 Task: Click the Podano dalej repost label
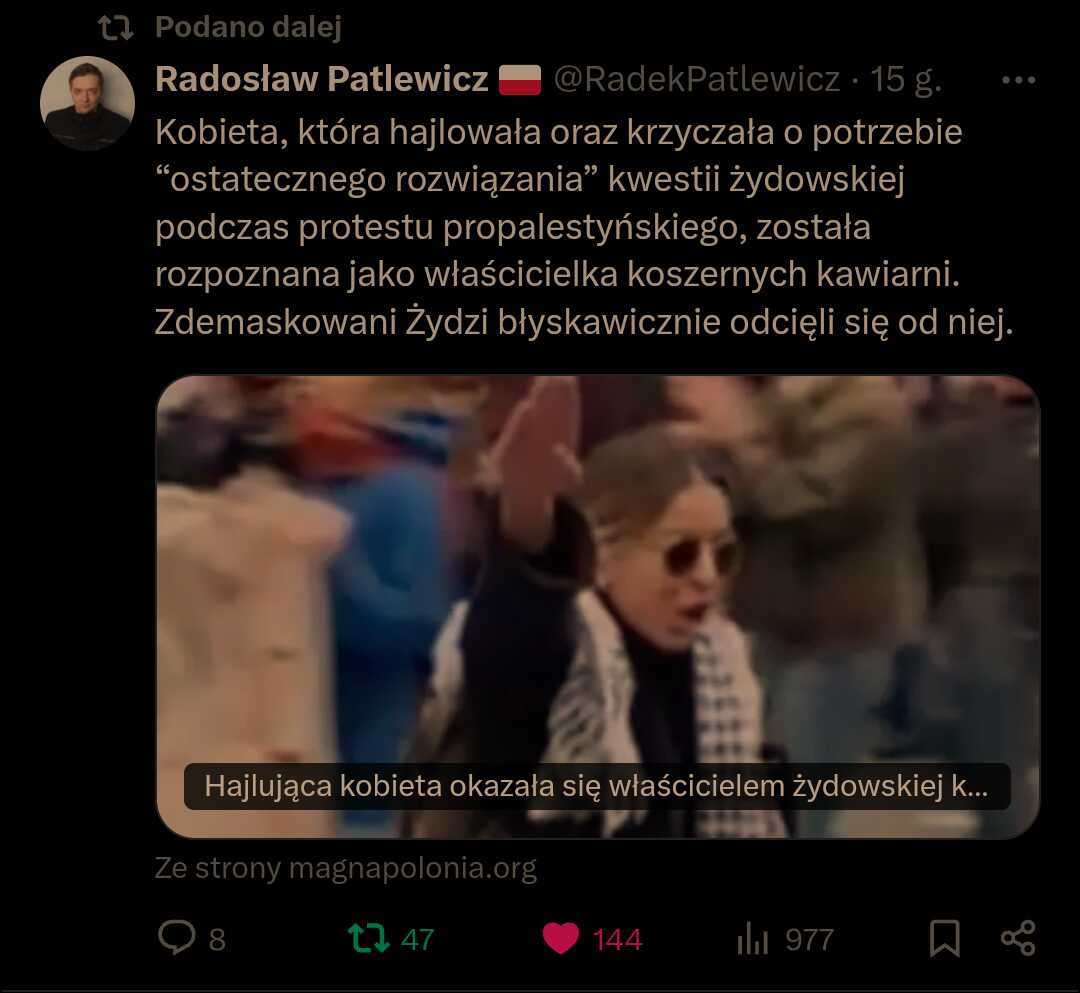tap(249, 27)
